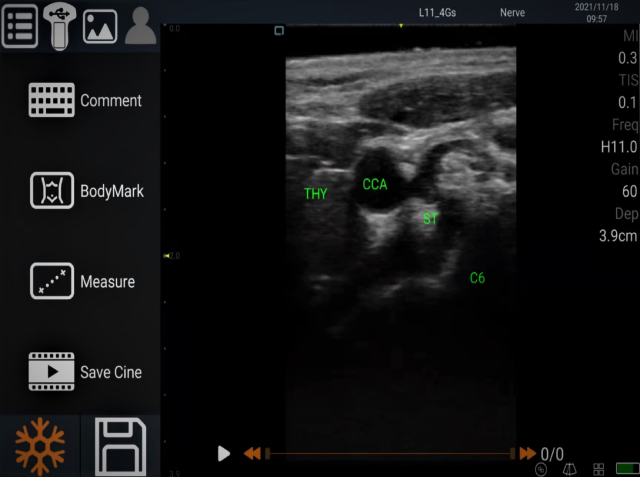
Task: Open the Measure tool
Action: (52, 282)
